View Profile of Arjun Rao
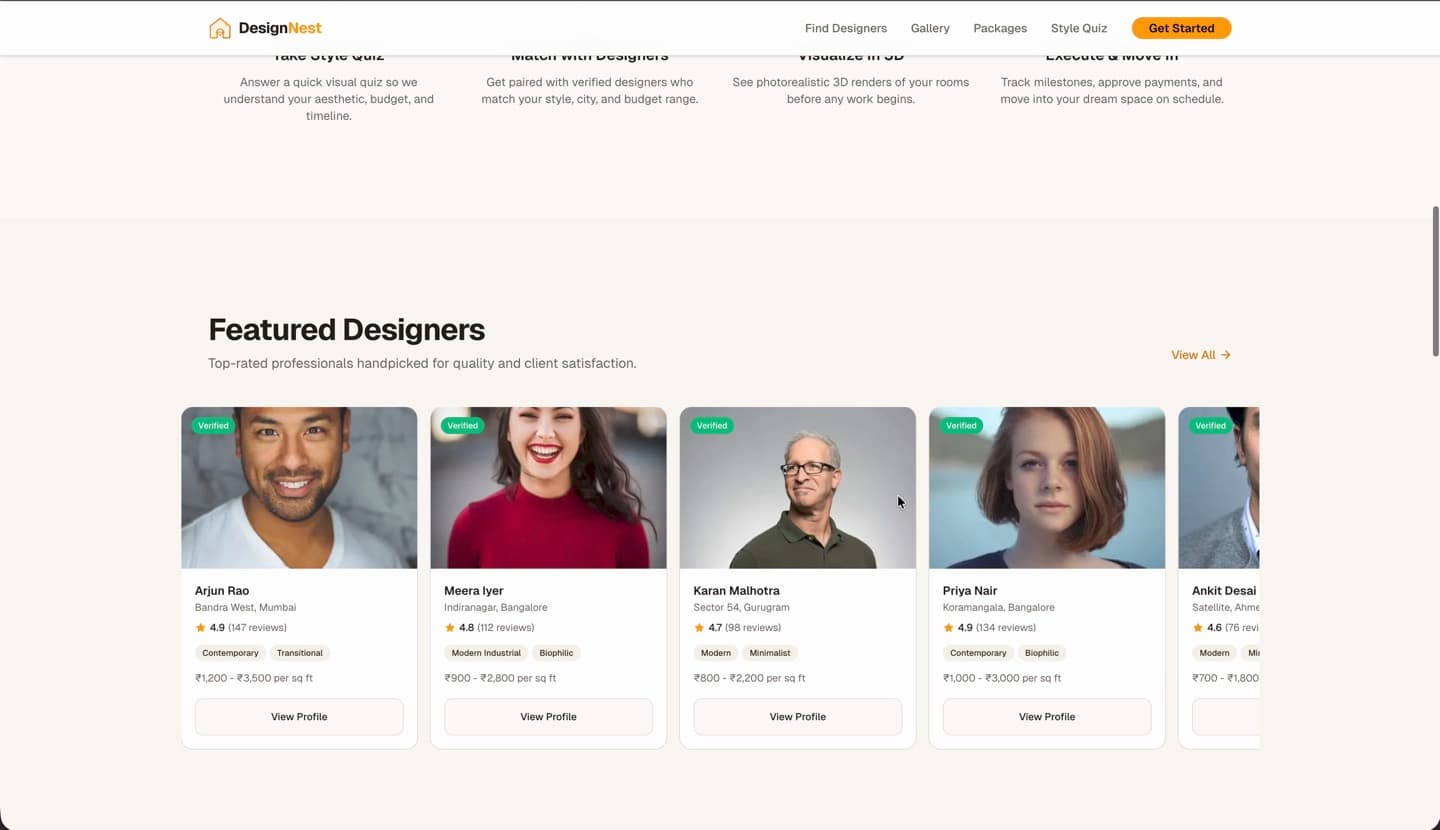 (299, 717)
